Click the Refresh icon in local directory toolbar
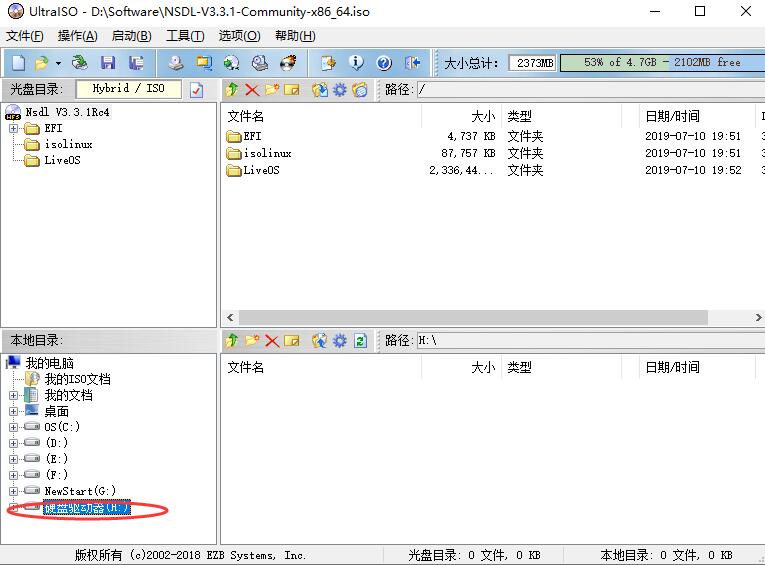This screenshot has height=565, width=765. pos(360,341)
